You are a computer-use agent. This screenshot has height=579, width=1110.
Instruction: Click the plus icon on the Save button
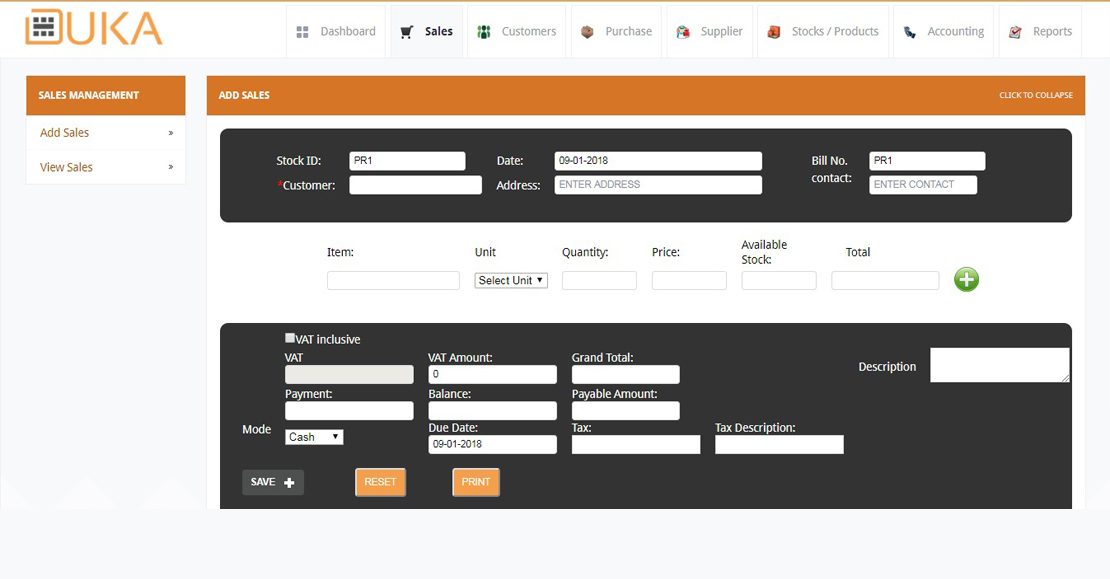289,483
